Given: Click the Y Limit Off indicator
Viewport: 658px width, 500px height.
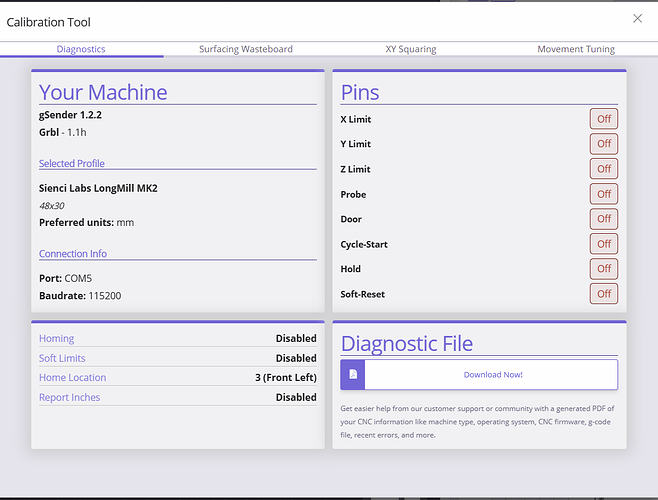Looking at the screenshot, I should click(604, 144).
